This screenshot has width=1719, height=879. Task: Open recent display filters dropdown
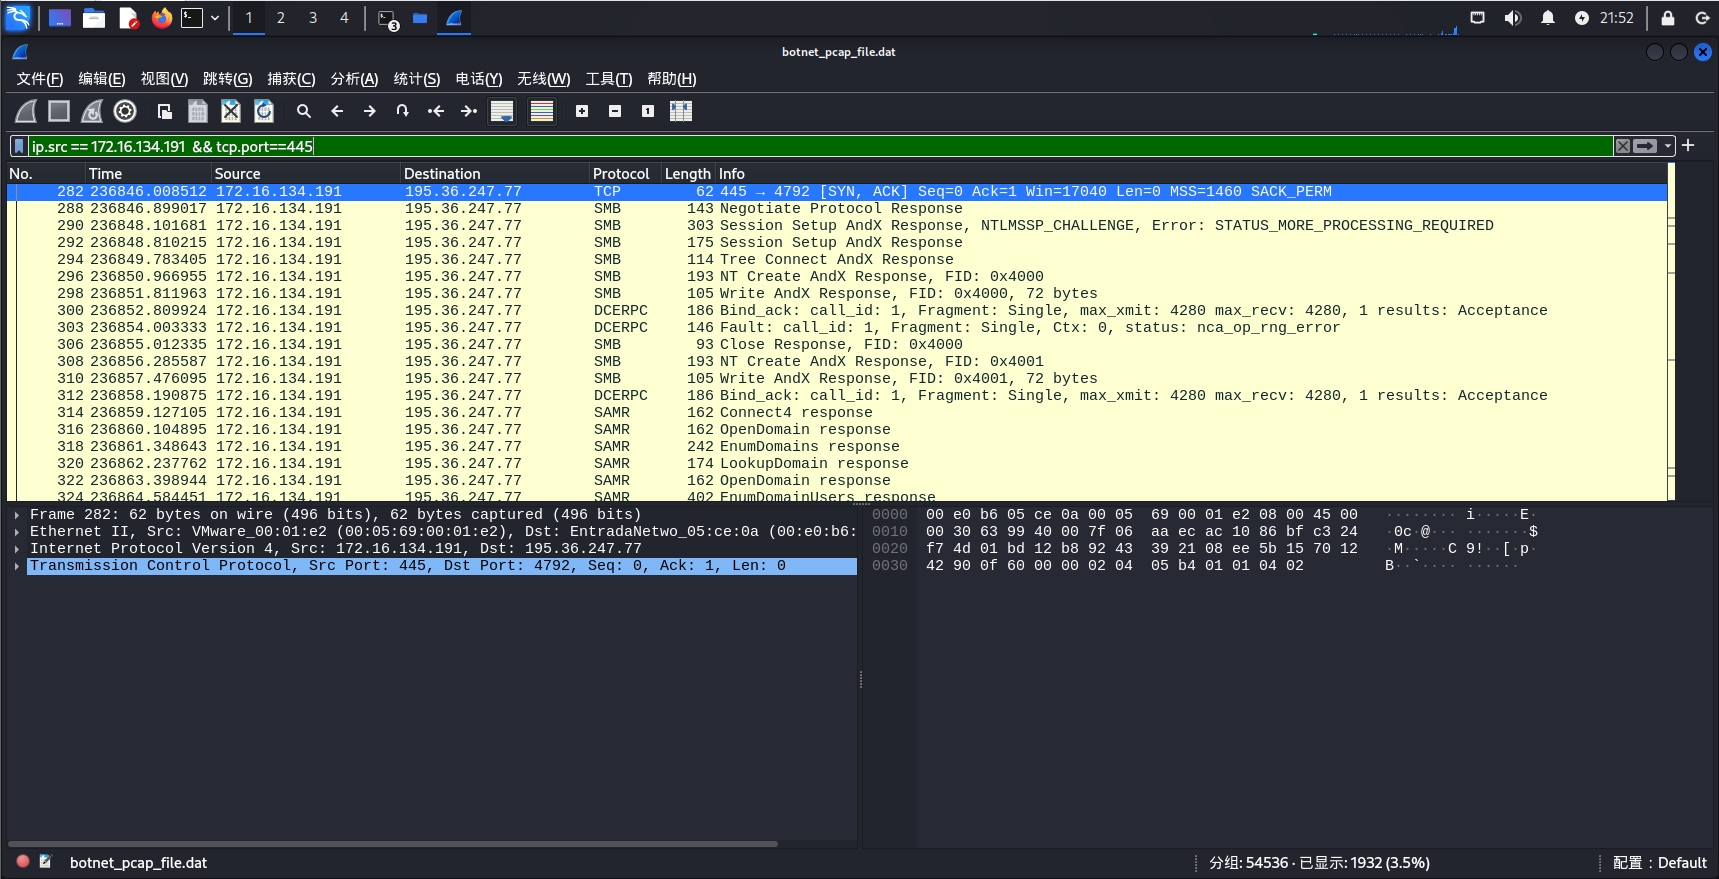pyautogui.click(x=1668, y=146)
